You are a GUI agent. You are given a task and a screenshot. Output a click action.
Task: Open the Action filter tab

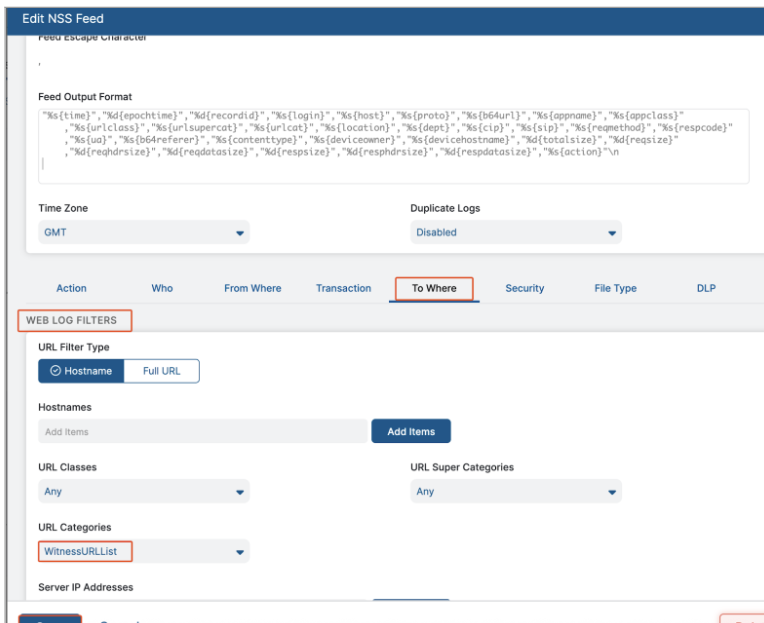(71, 288)
